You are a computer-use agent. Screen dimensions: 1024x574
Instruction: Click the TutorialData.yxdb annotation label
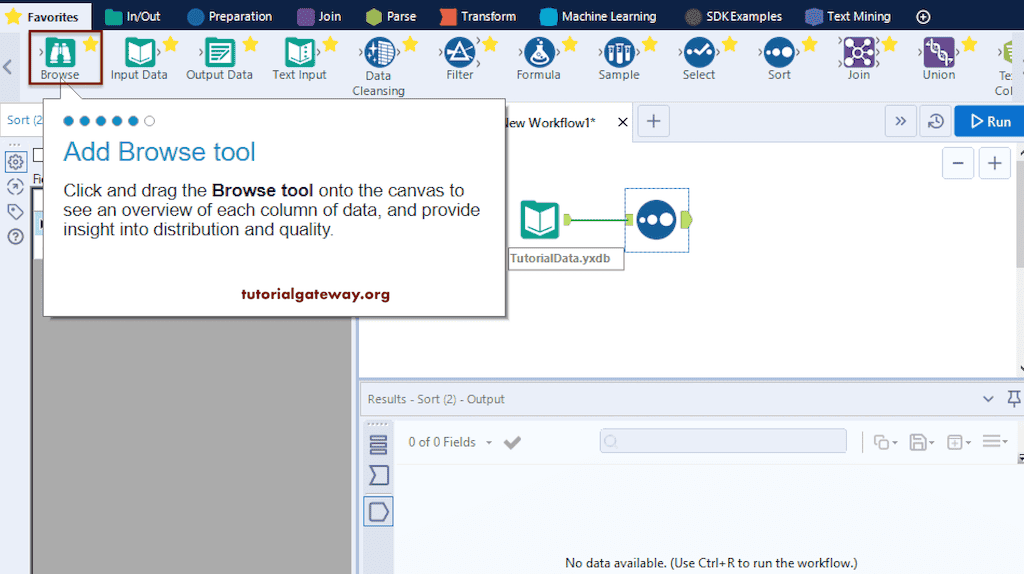pyautogui.click(x=566, y=259)
